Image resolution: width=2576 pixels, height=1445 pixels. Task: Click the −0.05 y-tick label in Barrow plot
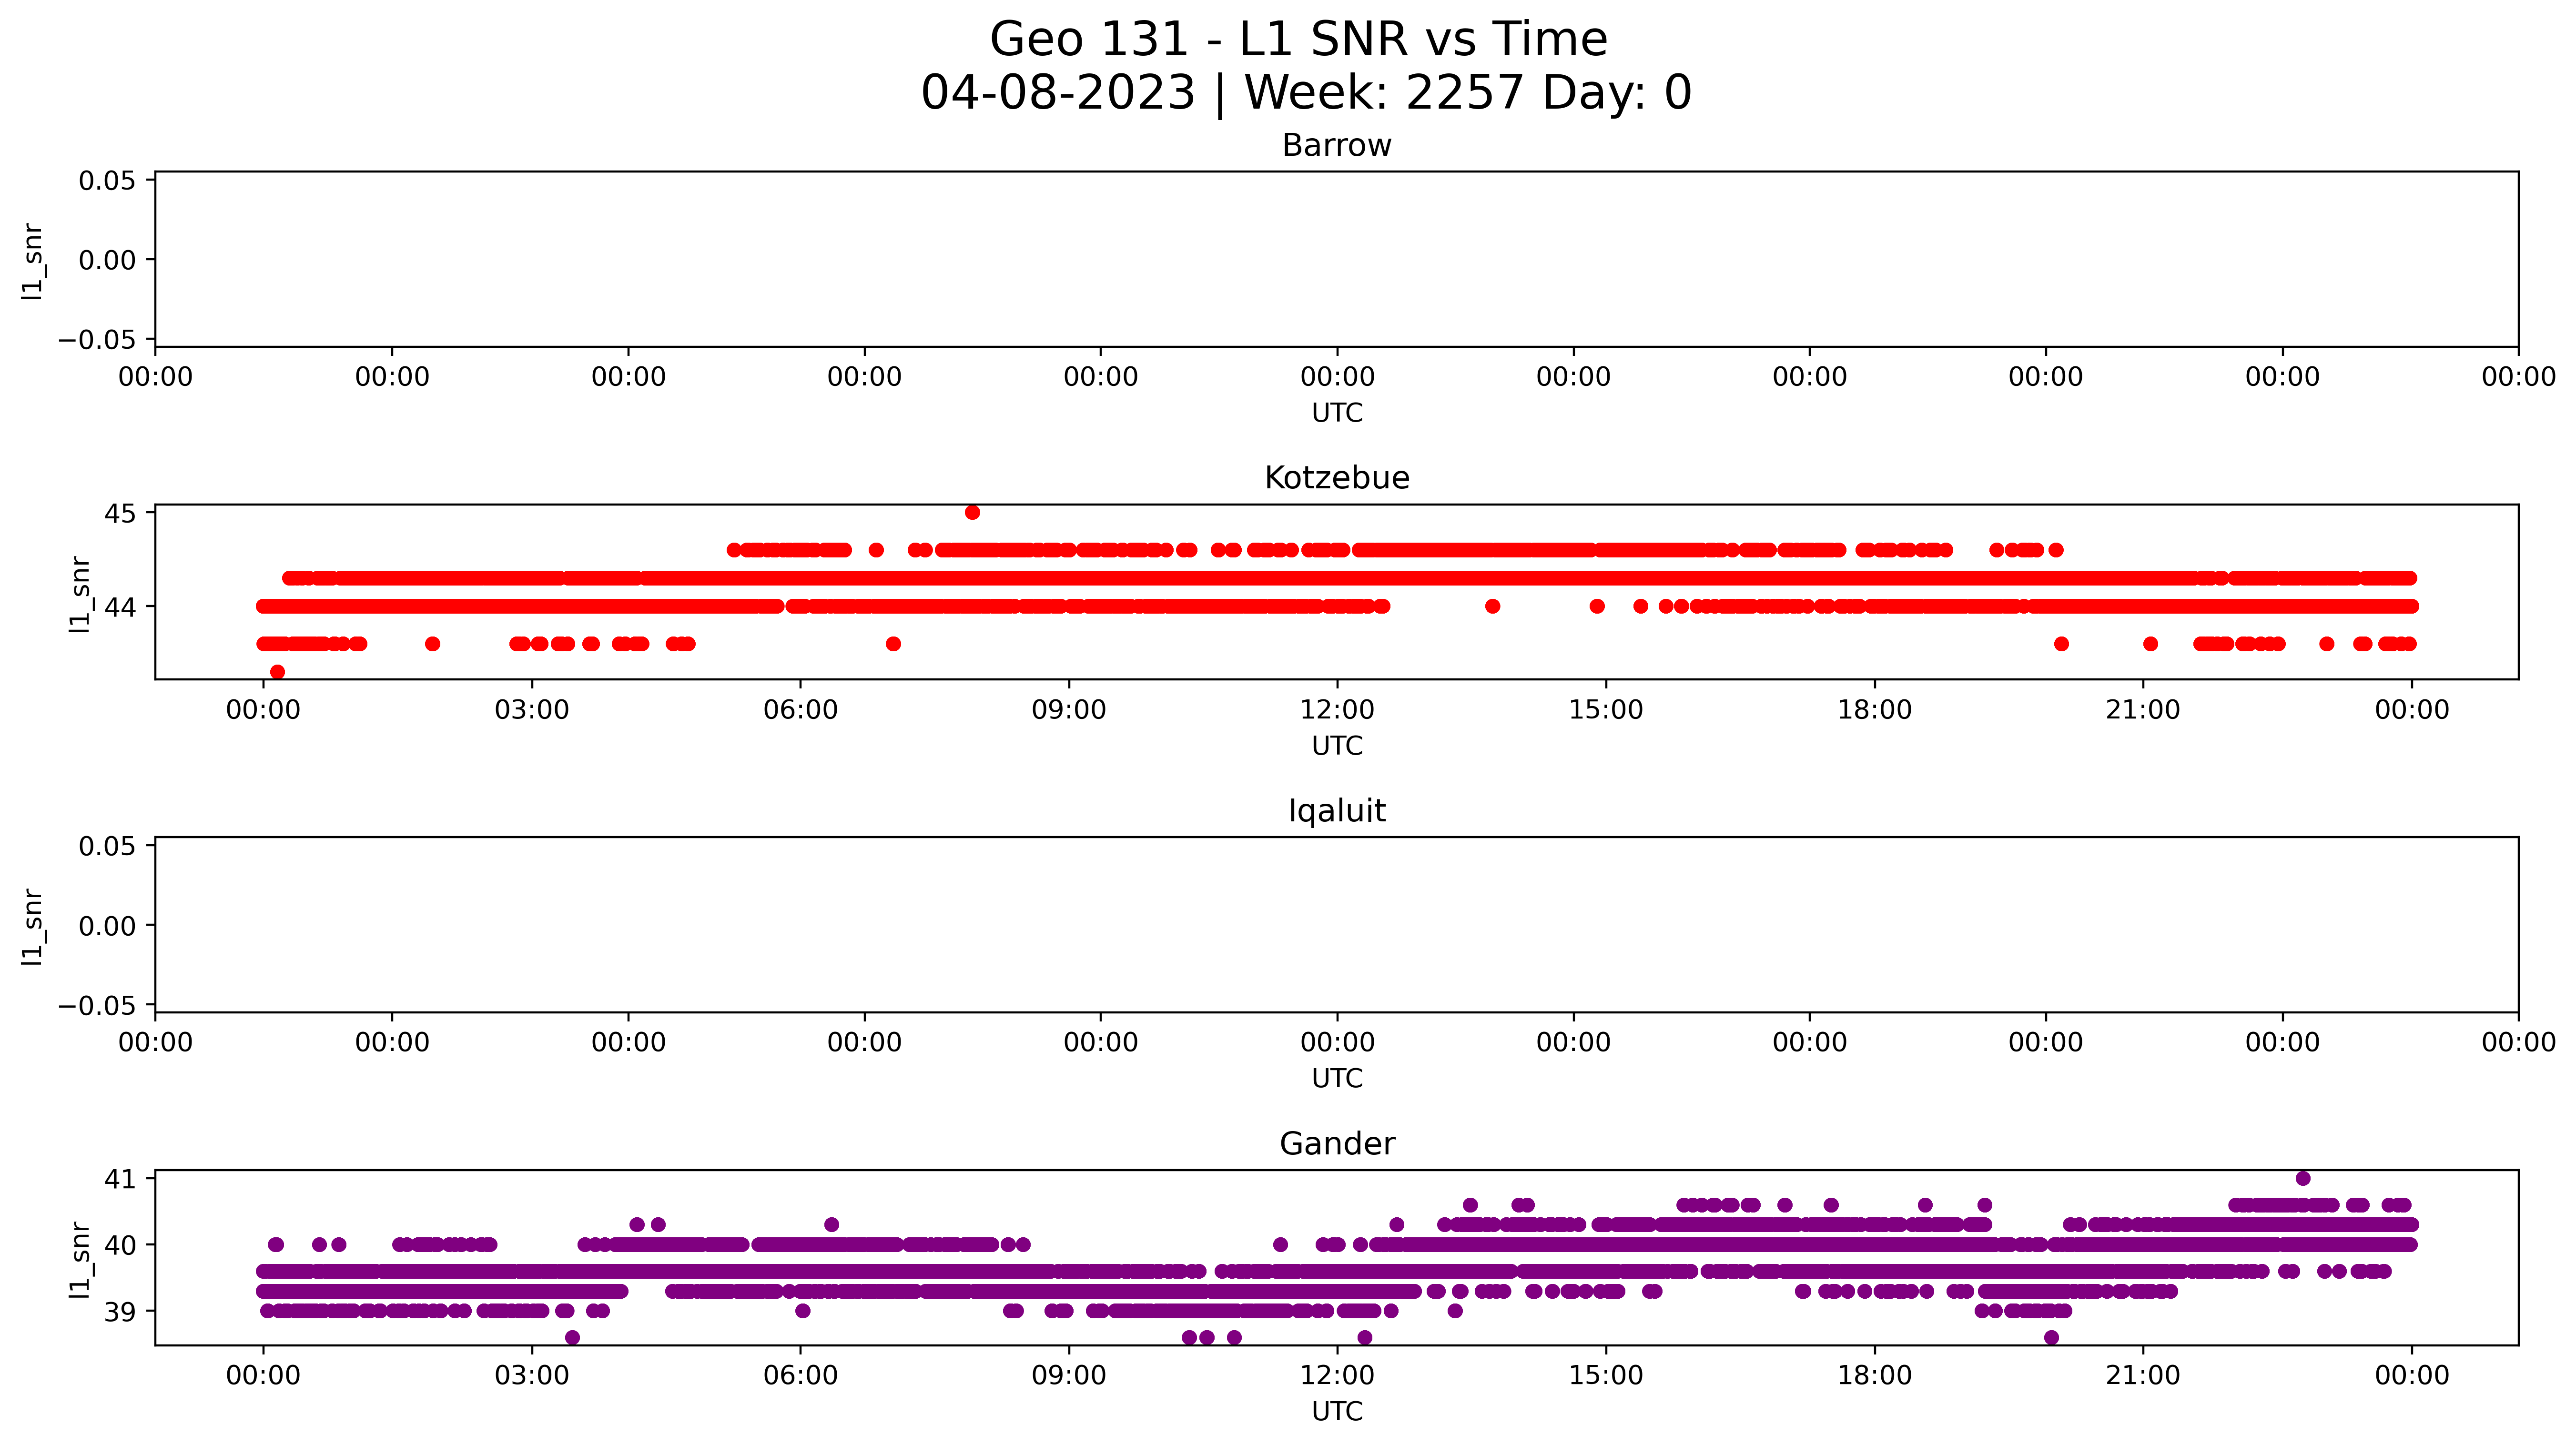pyautogui.click(x=97, y=340)
